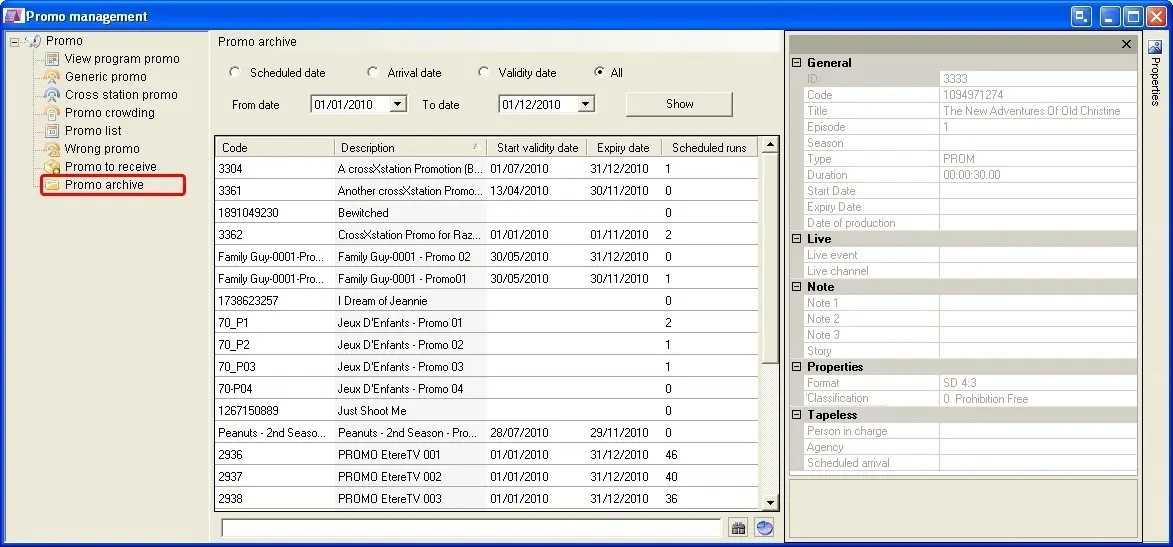Click the blue pie chart icon
The height and width of the screenshot is (547, 1173).
click(x=765, y=528)
